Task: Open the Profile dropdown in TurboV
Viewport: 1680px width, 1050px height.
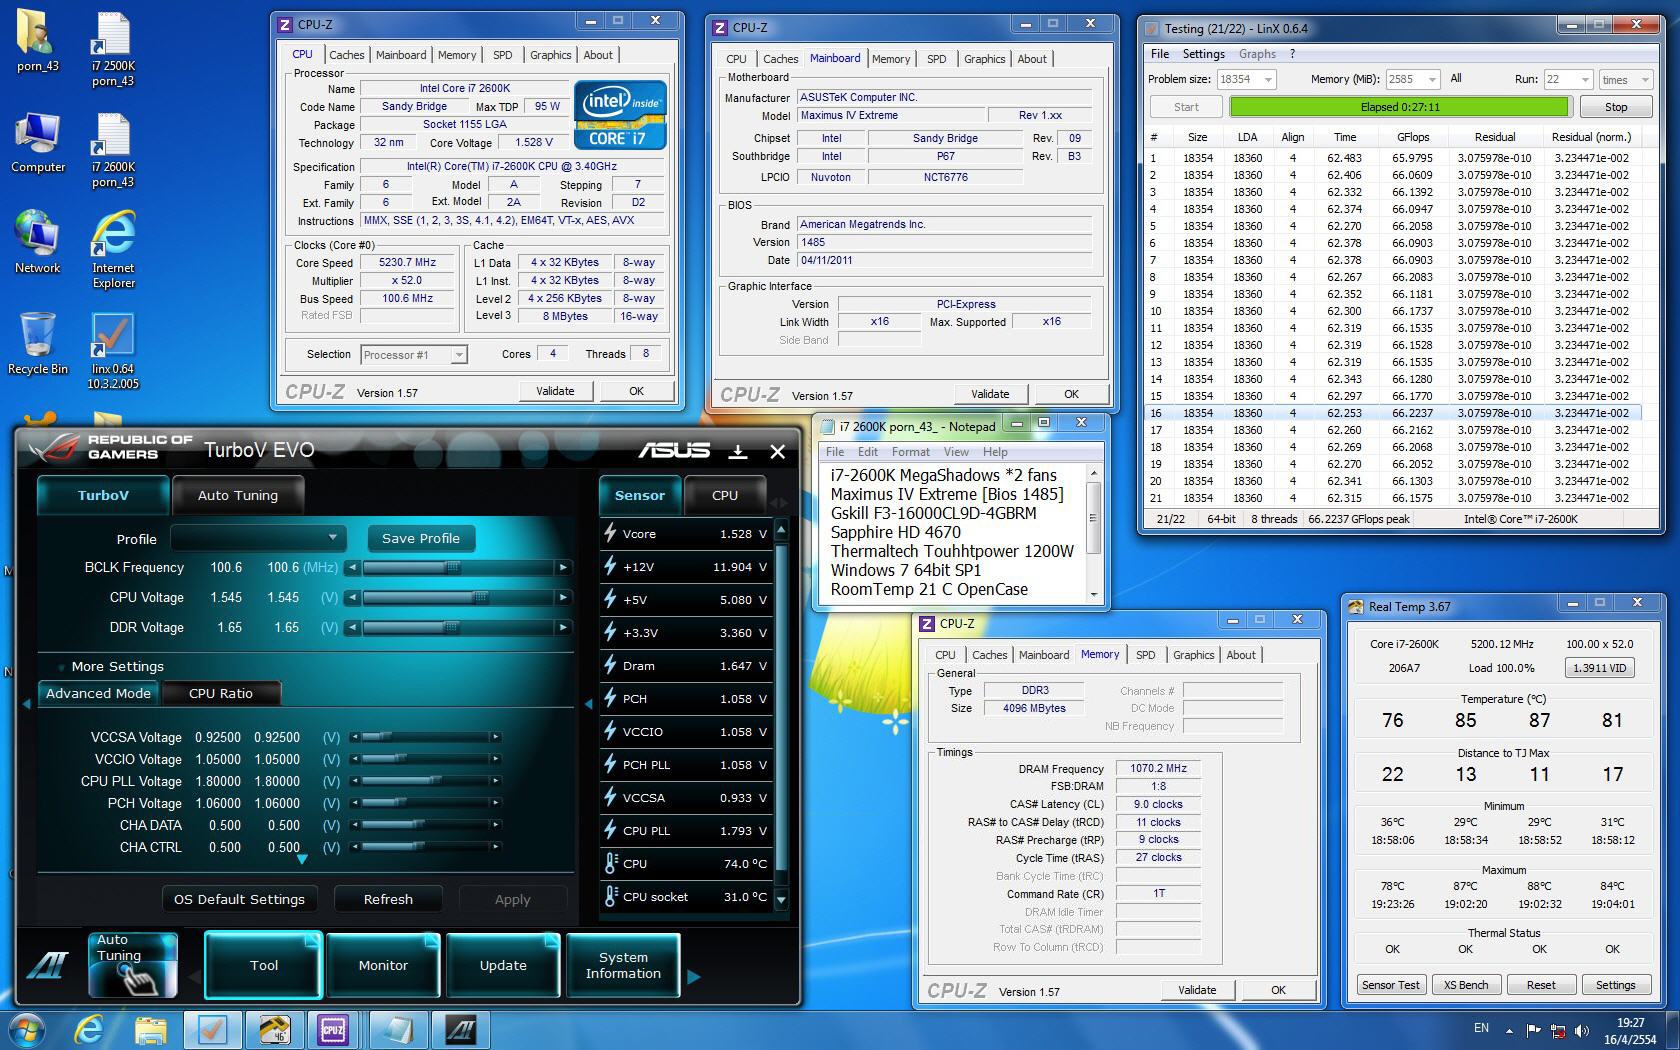Action: coord(259,538)
